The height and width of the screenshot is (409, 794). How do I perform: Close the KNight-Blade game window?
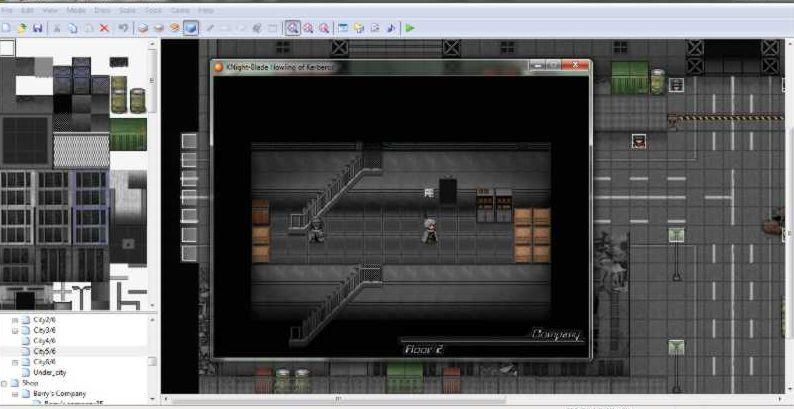[575, 66]
